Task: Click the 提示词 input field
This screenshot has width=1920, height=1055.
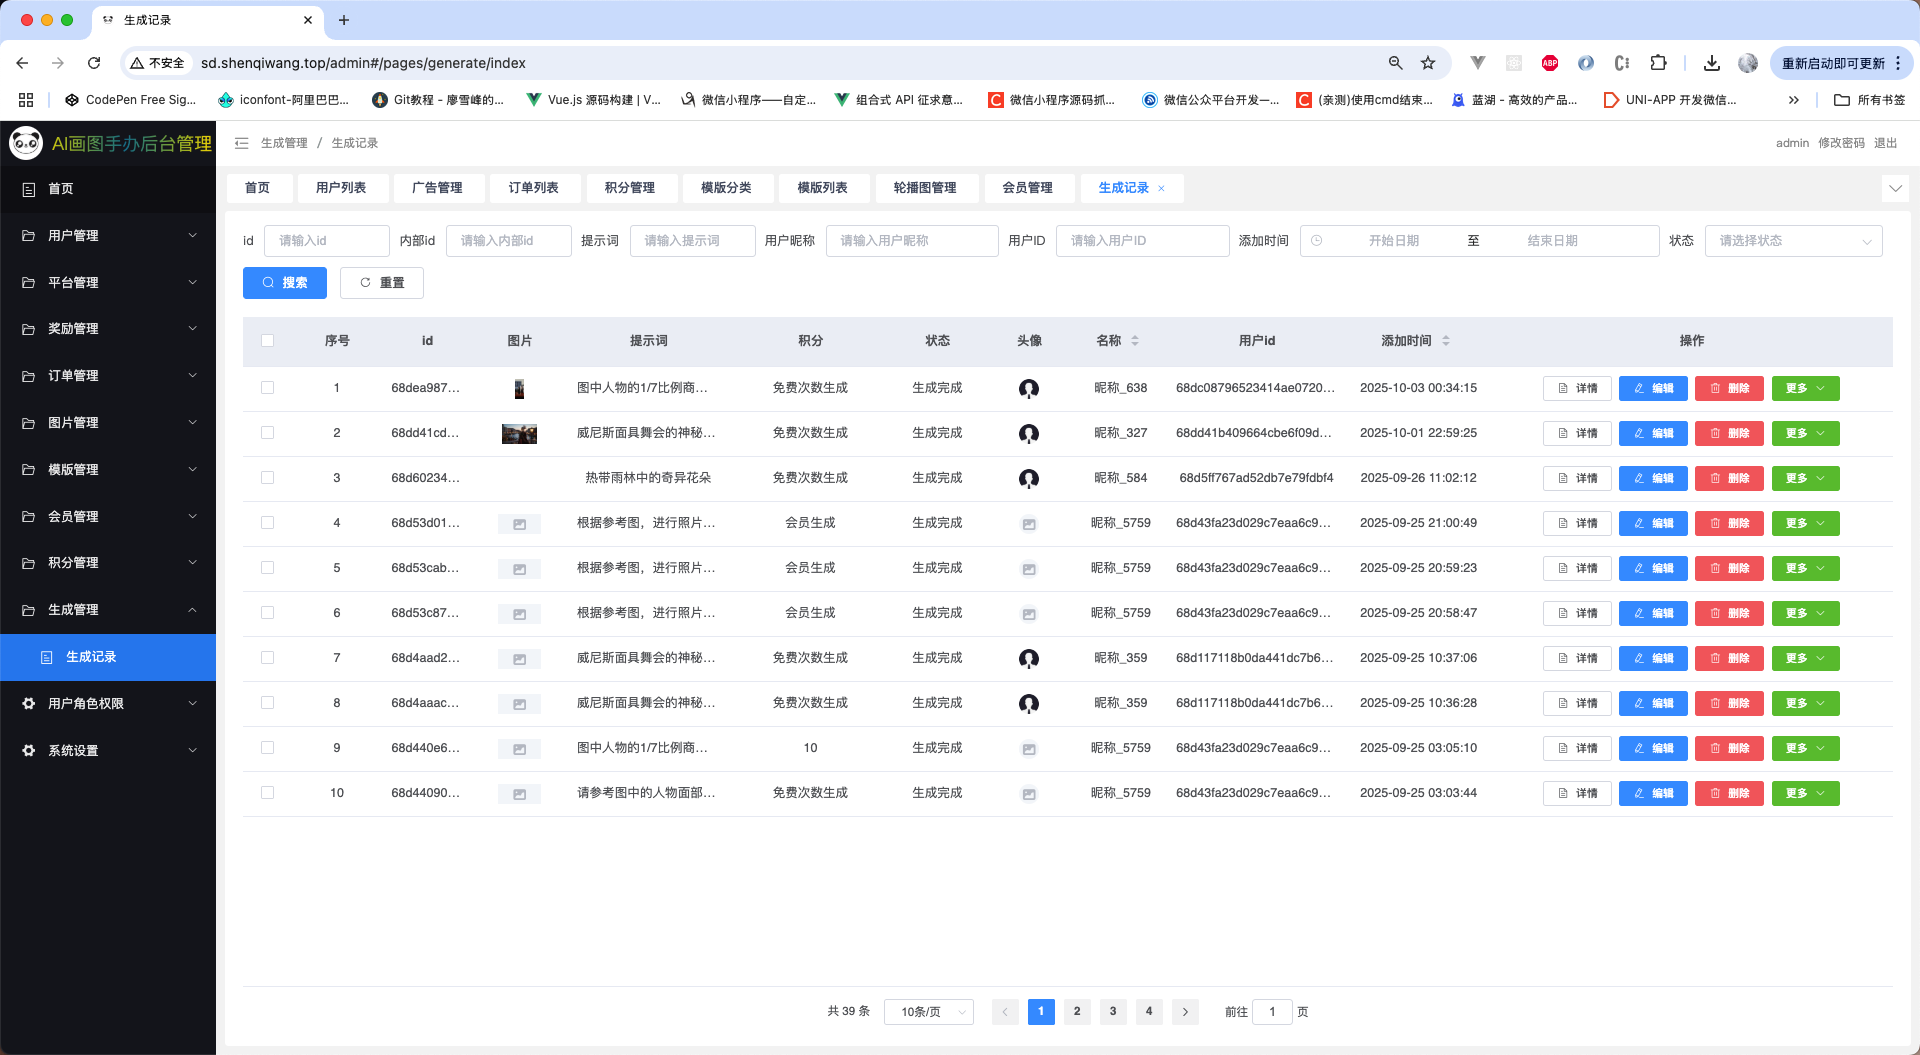Action: tap(692, 241)
